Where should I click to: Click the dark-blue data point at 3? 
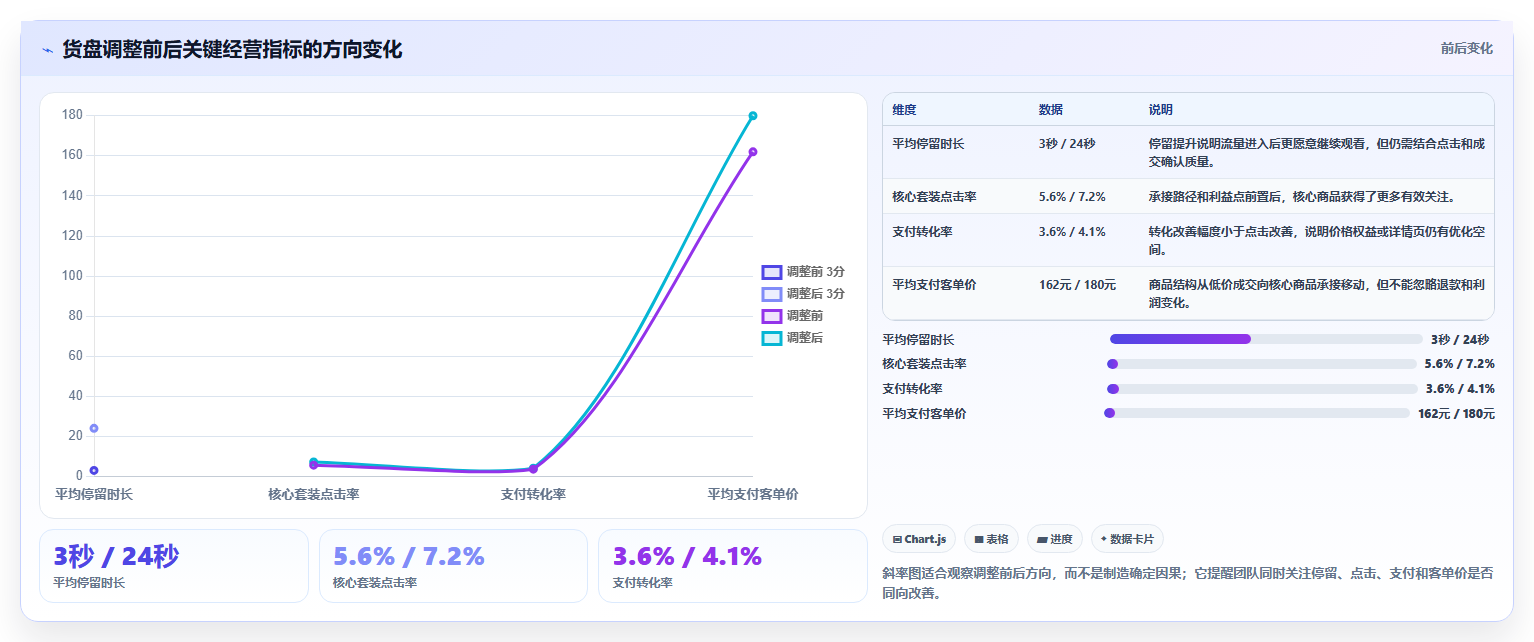(x=94, y=470)
